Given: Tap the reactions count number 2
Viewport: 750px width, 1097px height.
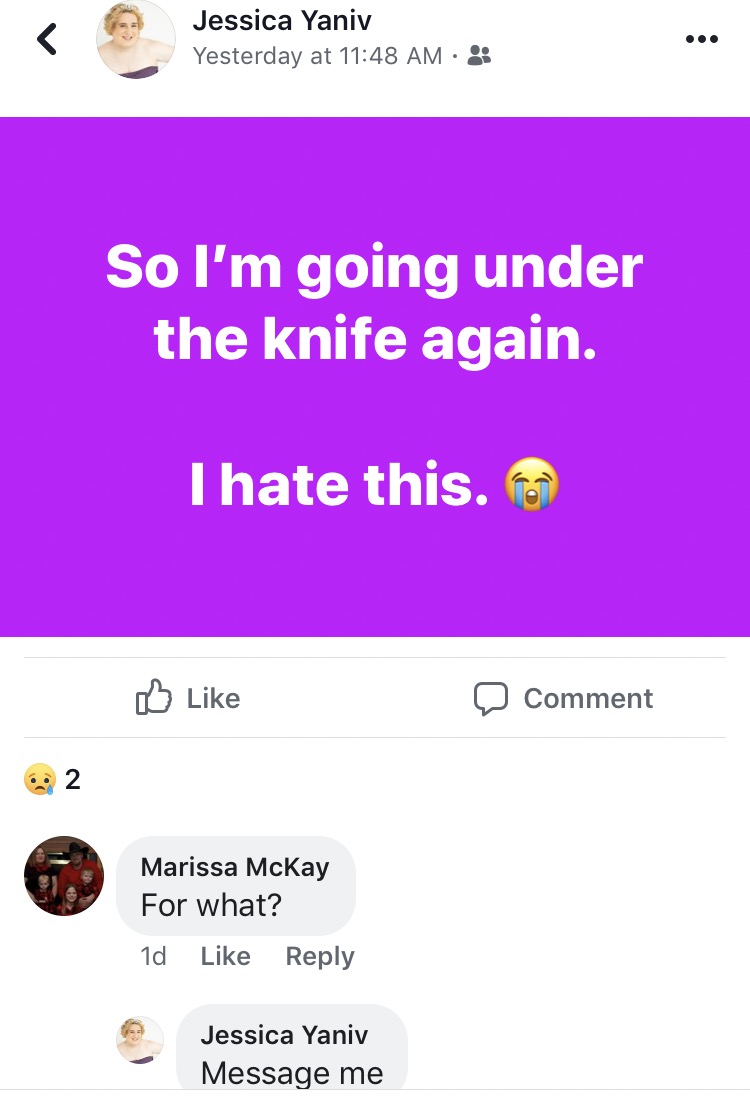Looking at the screenshot, I should tap(73, 779).
